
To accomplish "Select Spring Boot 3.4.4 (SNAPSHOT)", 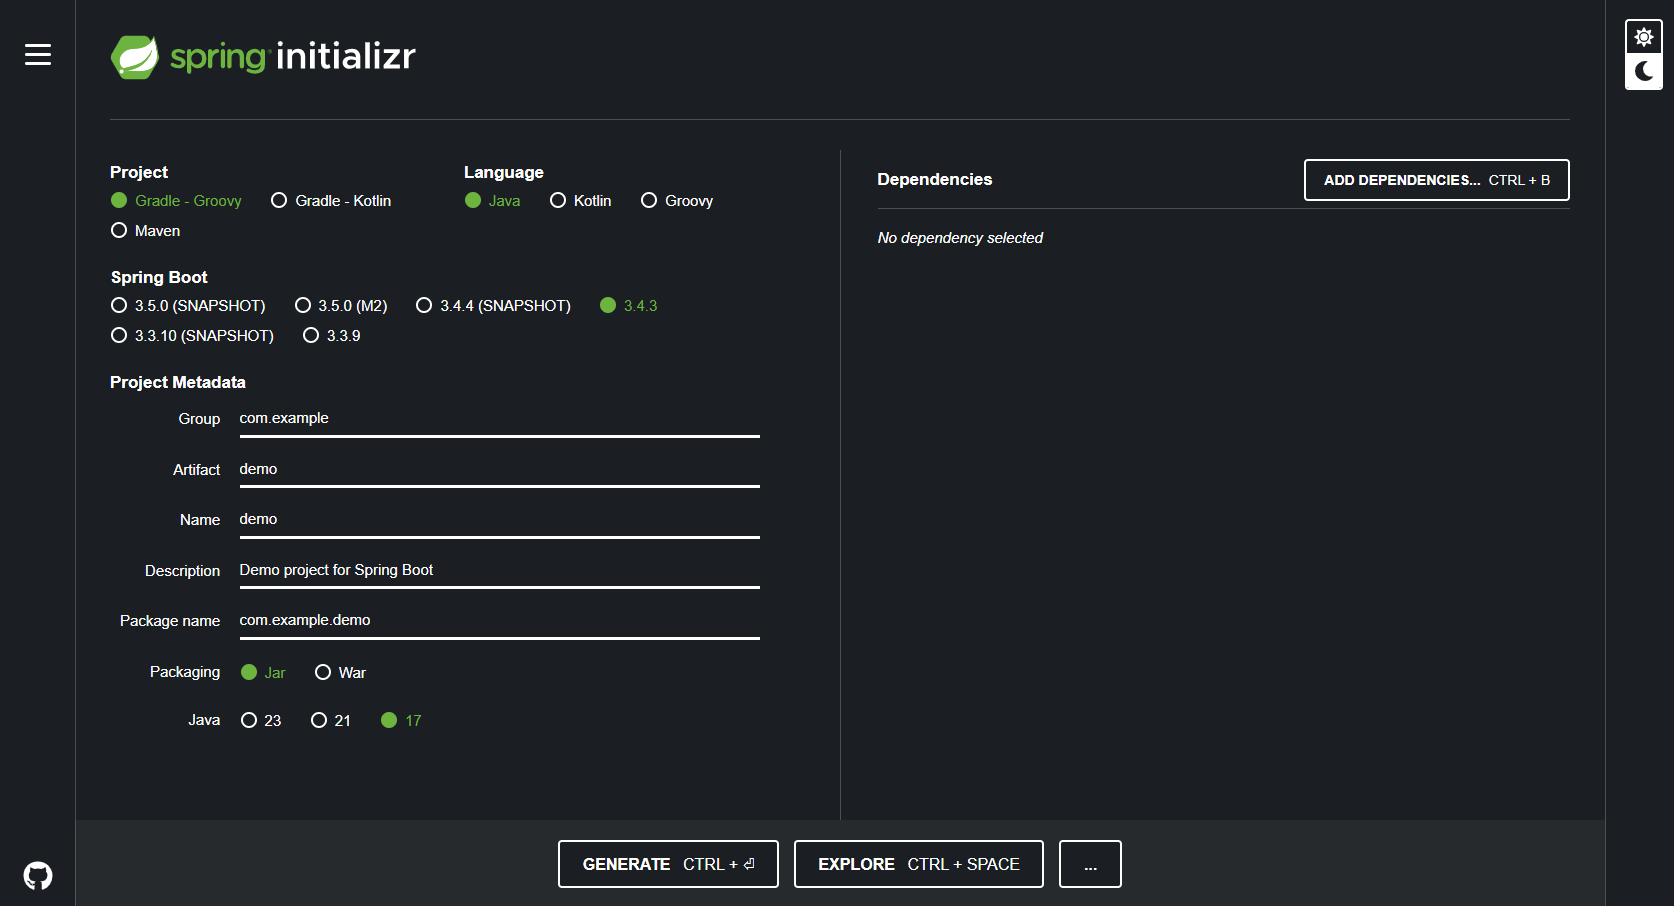I will click(x=493, y=305).
